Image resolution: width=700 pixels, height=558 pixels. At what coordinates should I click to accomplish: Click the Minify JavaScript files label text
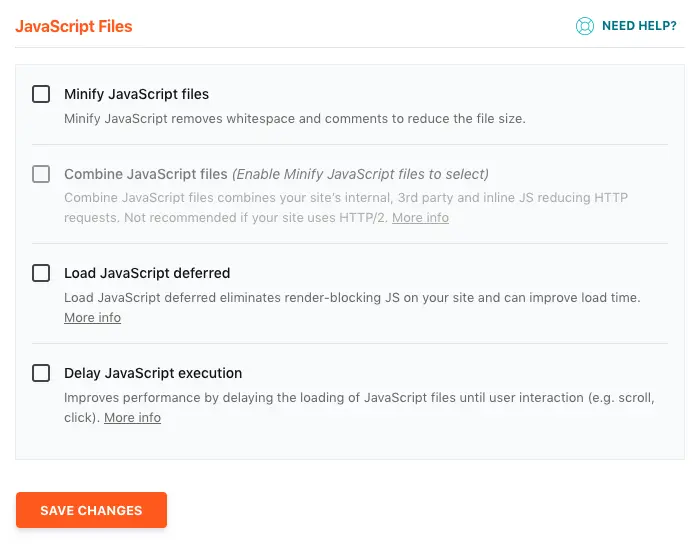pyautogui.click(x=136, y=94)
